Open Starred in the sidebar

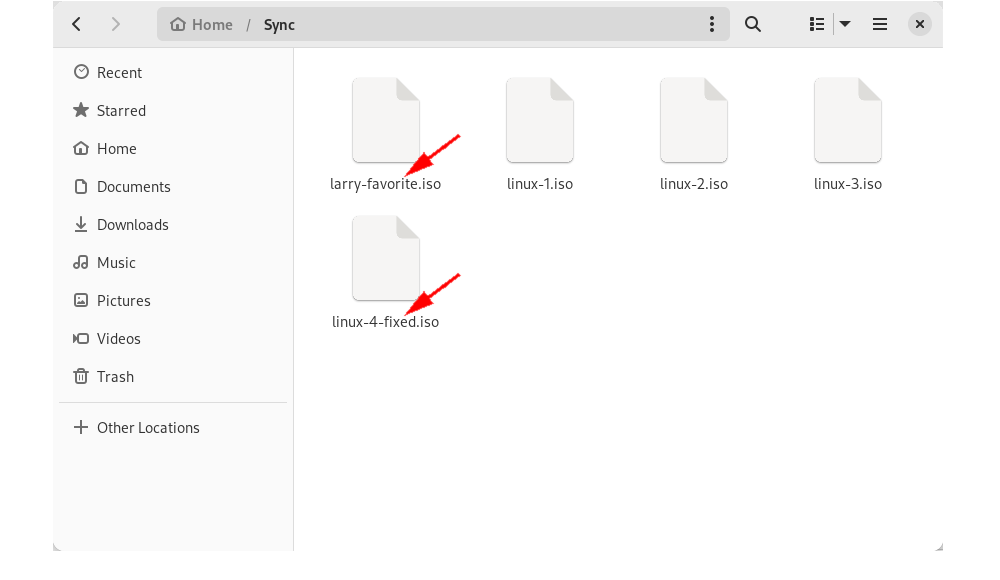[x=121, y=111]
